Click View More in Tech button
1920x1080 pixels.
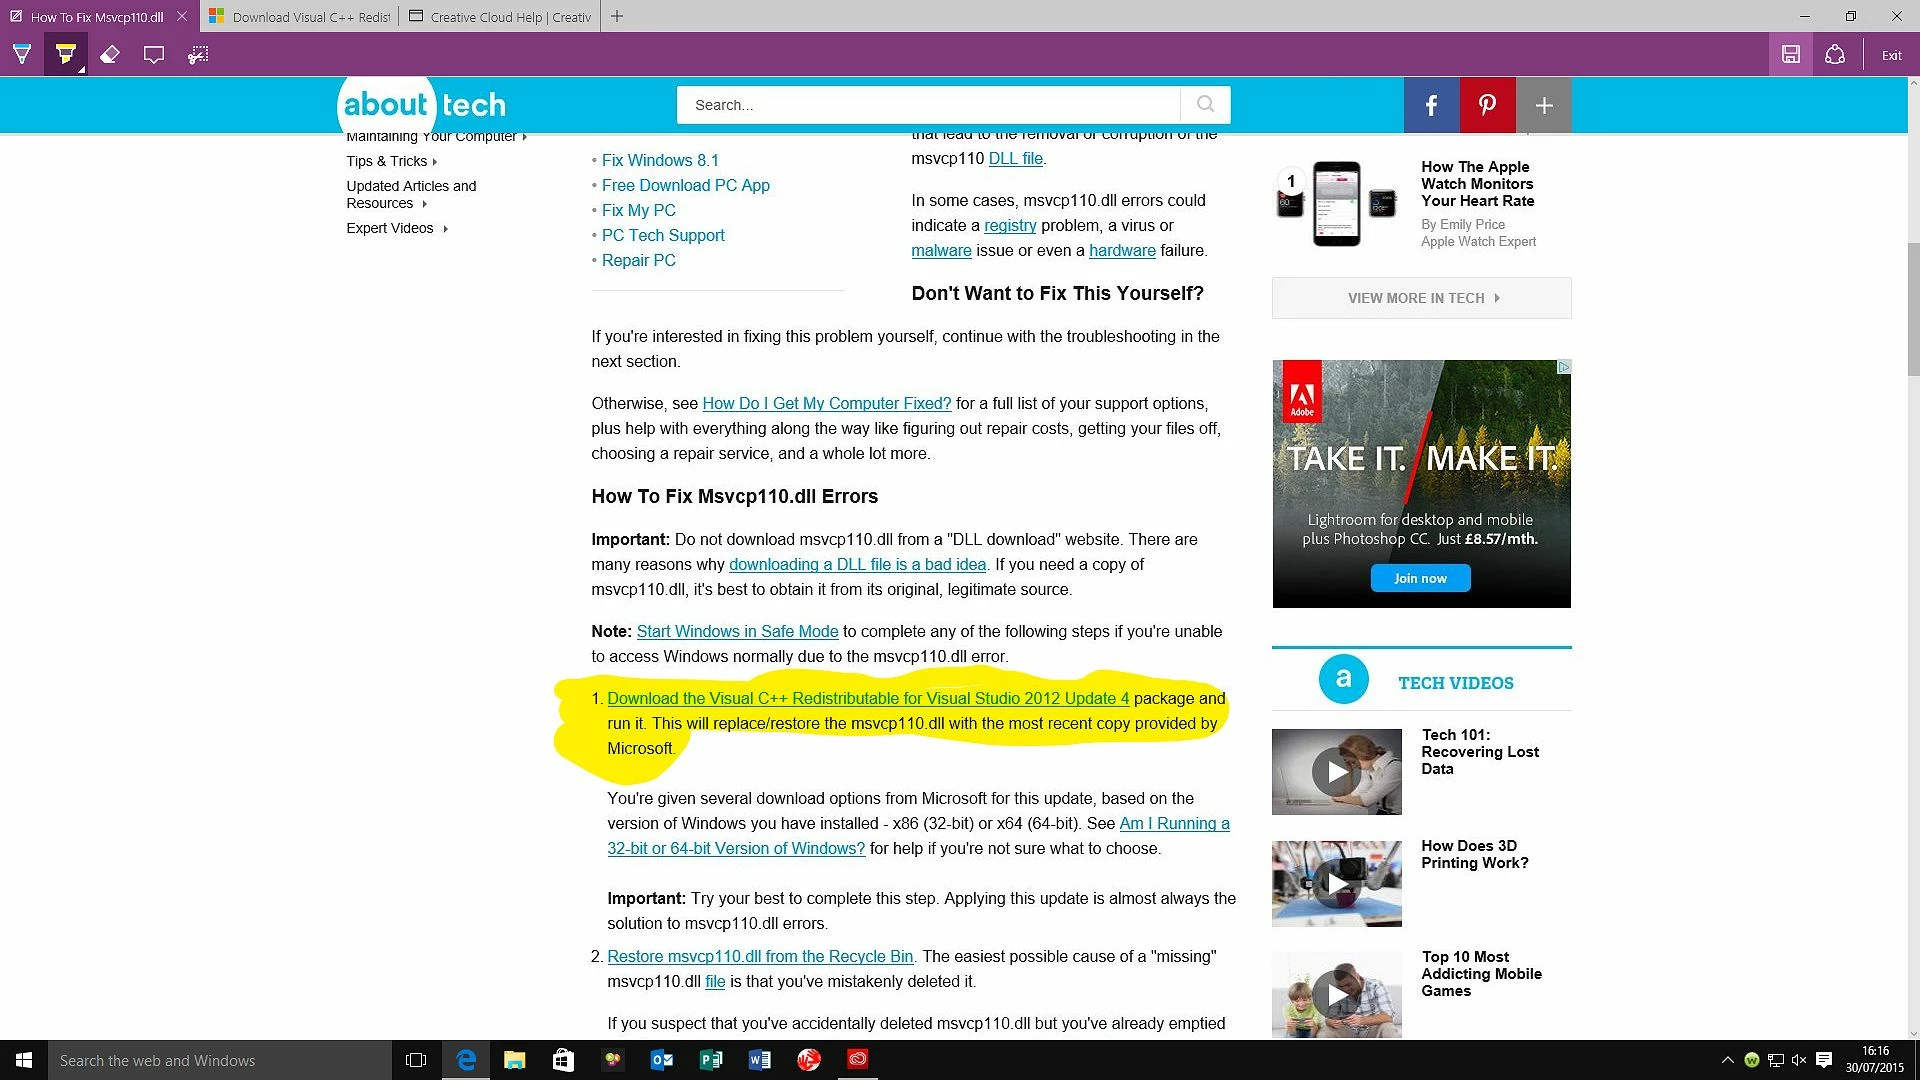(x=1421, y=298)
